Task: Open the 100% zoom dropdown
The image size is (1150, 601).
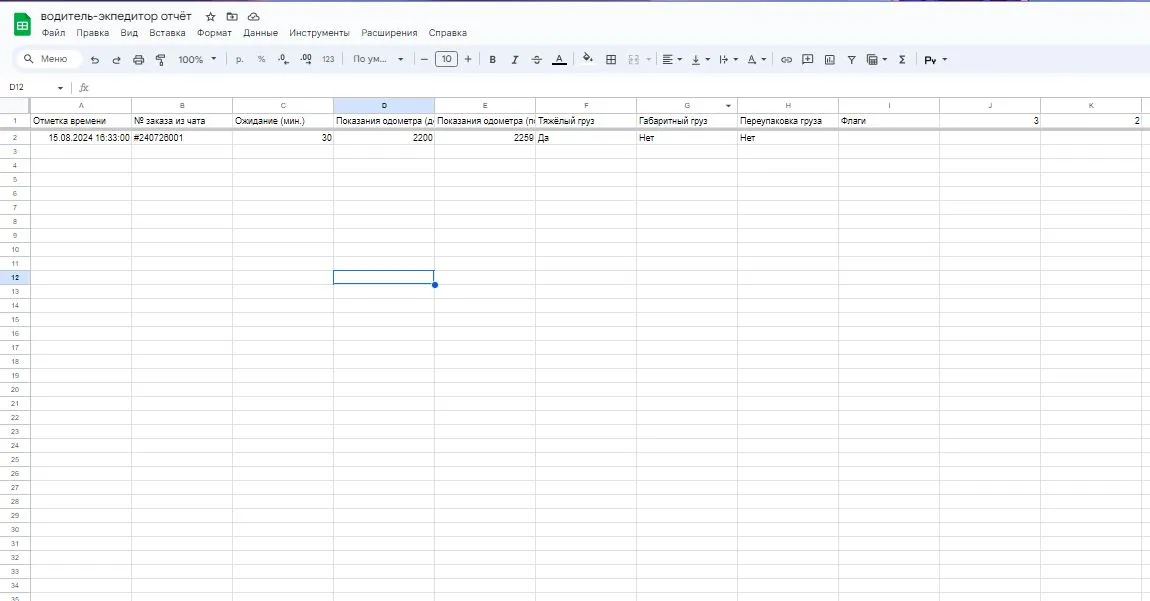Action: [196, 60]
